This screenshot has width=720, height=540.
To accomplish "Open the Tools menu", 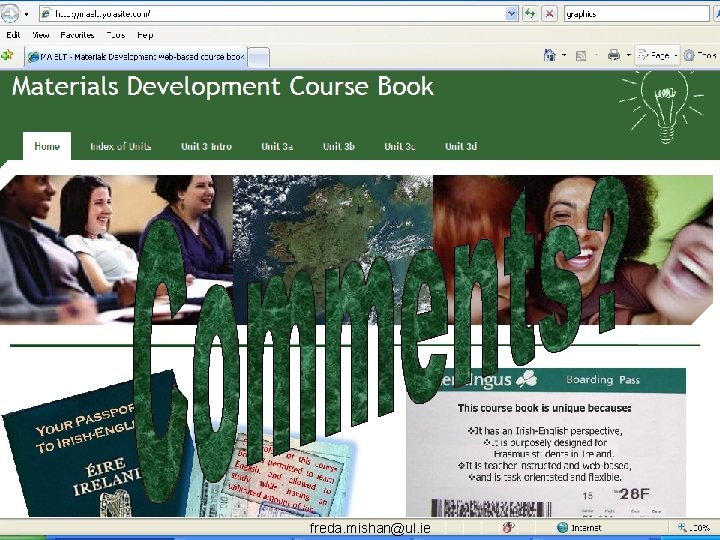I will pyautogui.click(x=116, y=35).
